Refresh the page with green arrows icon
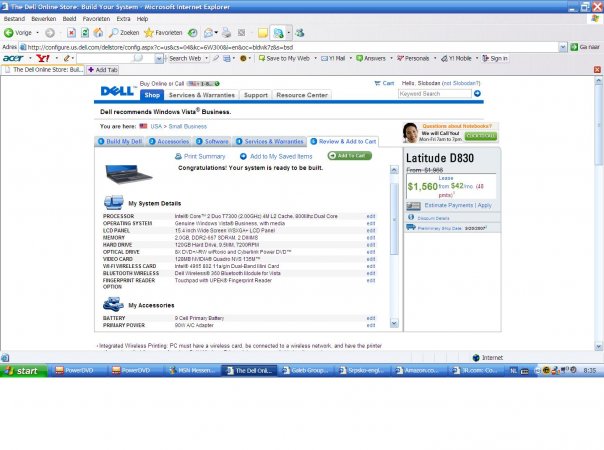604x450 pixels. [85, 33]
